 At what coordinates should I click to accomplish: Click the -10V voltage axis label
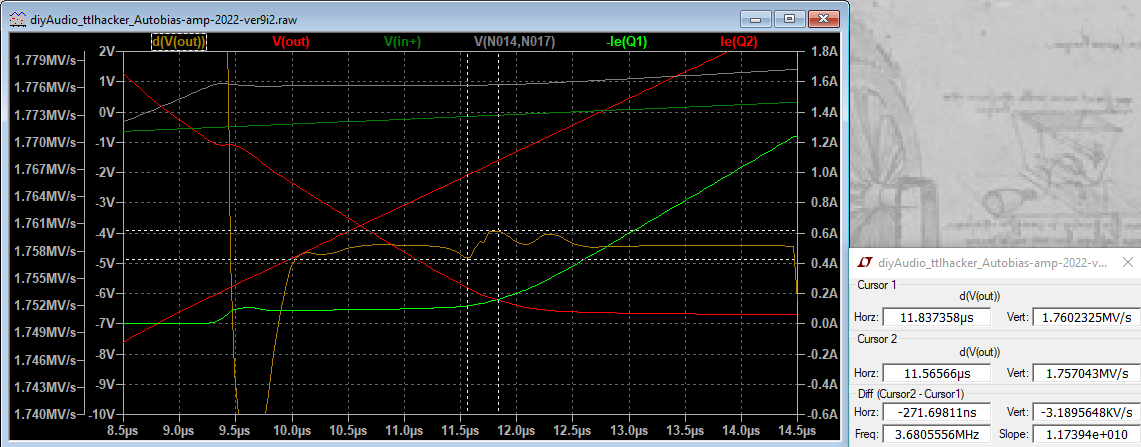[x=103, y=414]
